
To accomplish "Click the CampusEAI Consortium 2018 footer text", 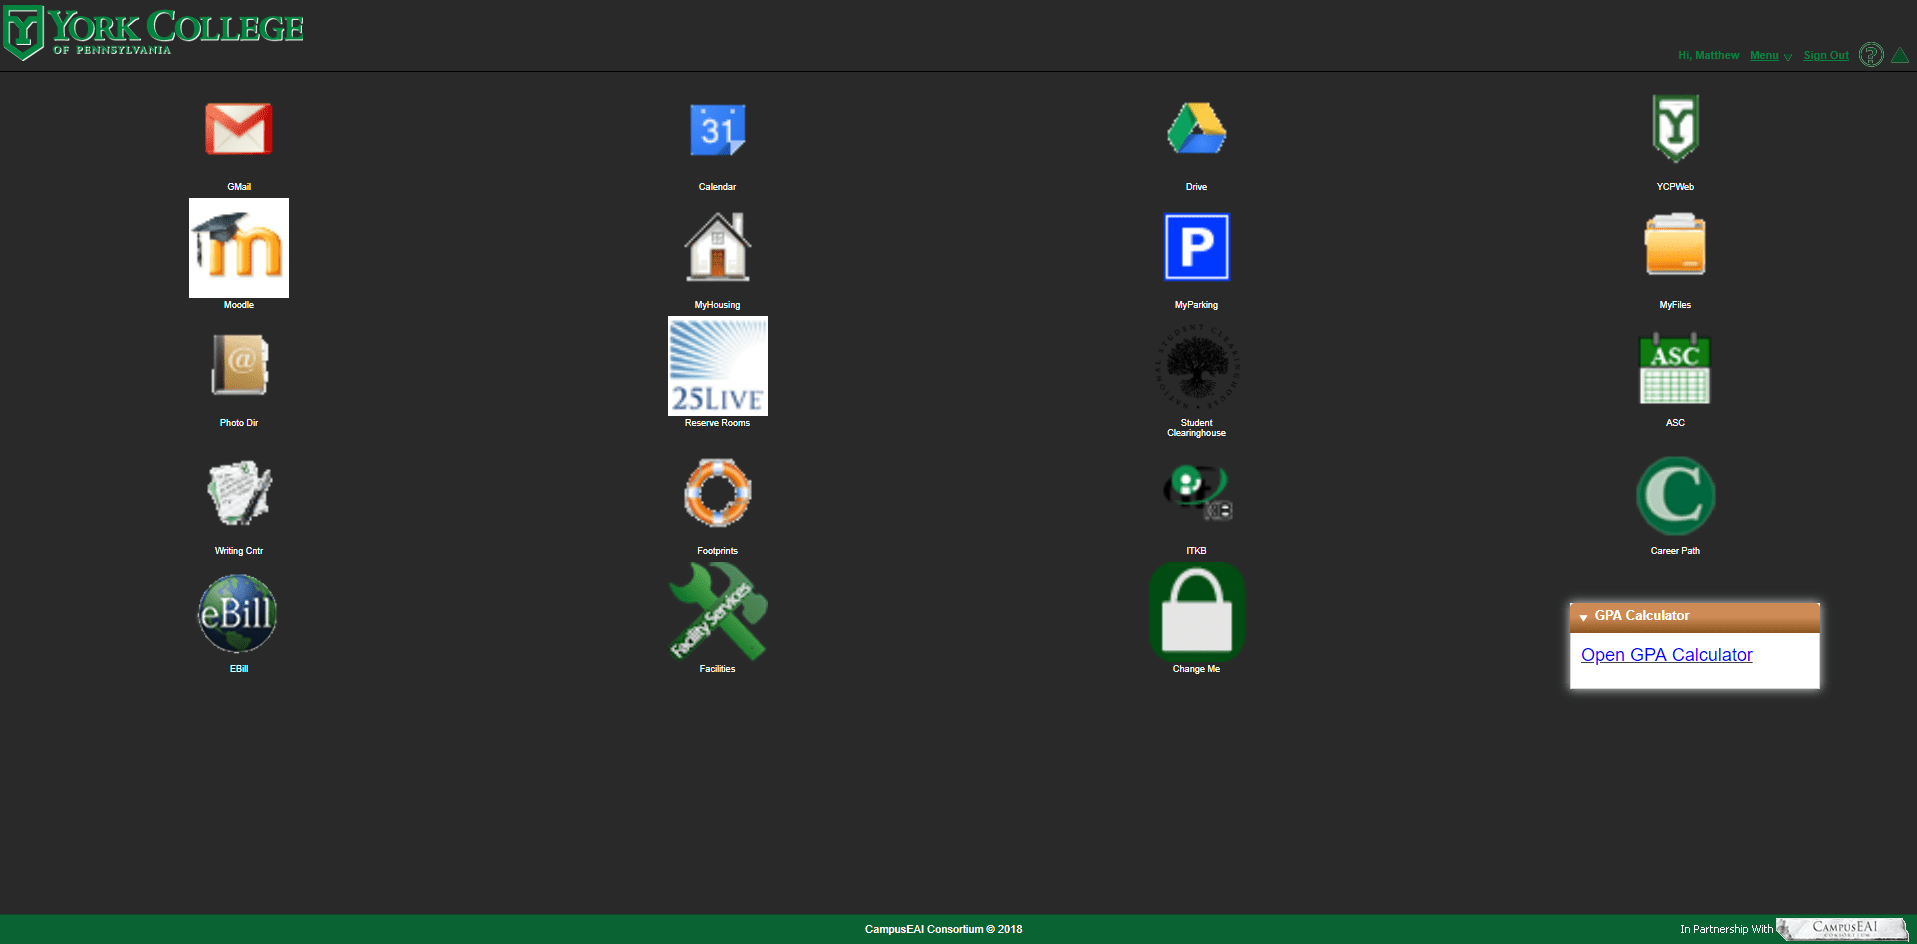I will 943,929.
